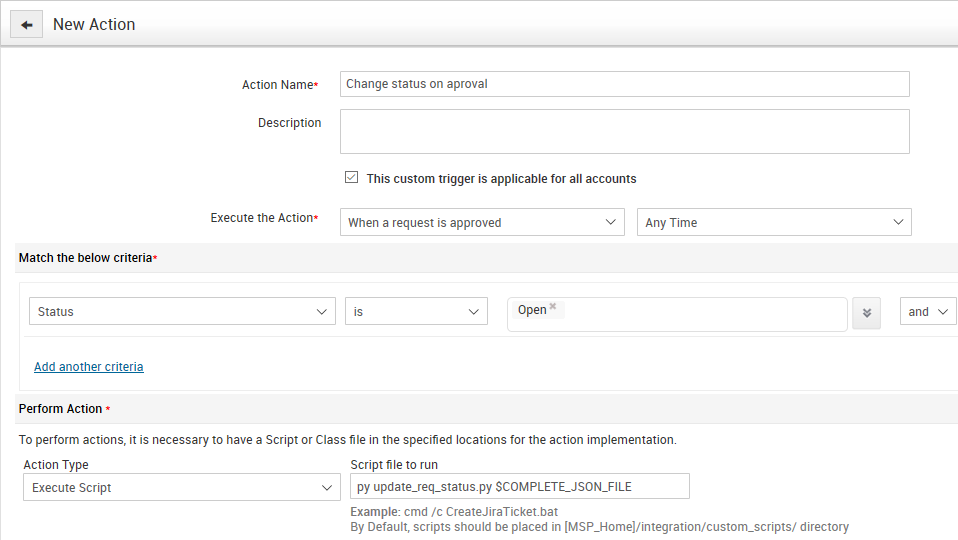Click into the Description text area

[624, 131]
